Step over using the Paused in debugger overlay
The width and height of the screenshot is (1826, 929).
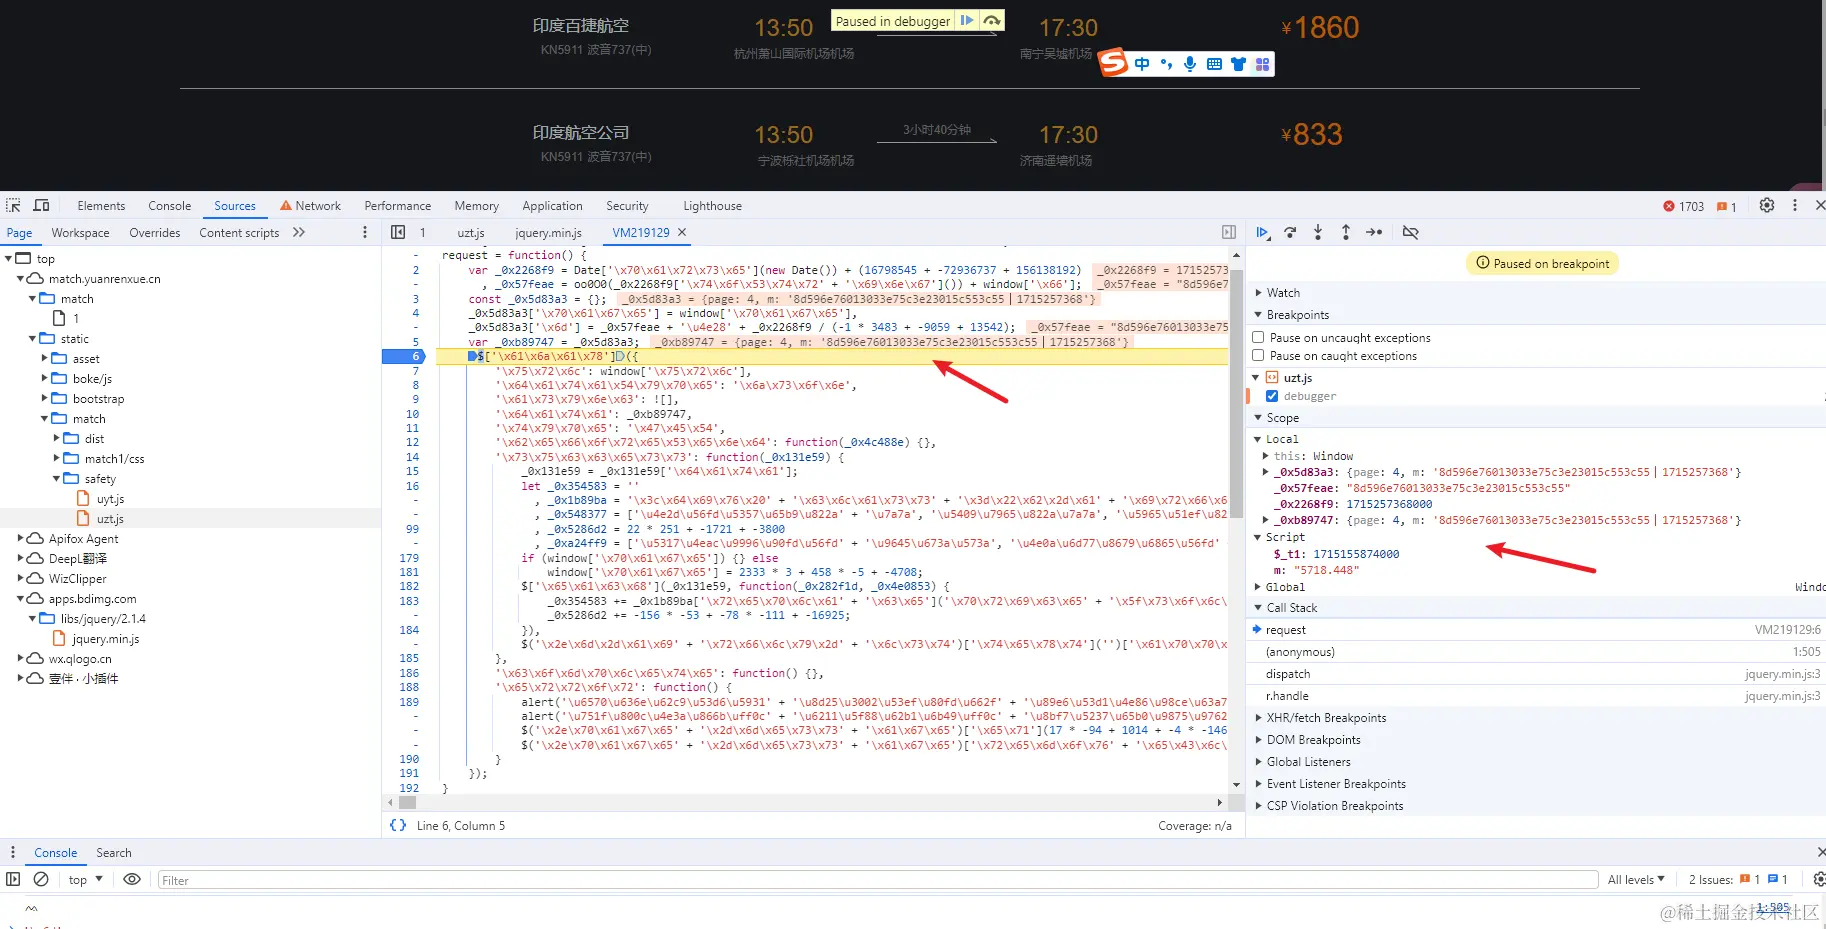(x=991, y=20)
